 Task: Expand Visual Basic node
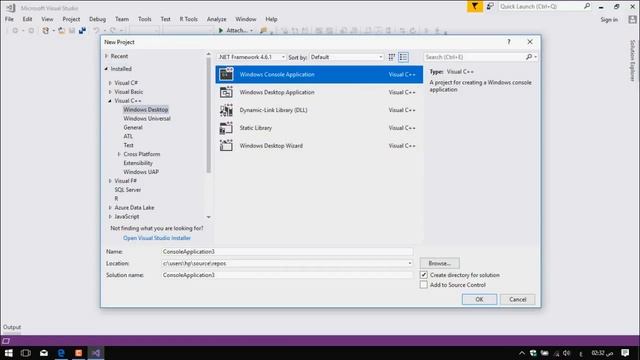pos(110,92)
